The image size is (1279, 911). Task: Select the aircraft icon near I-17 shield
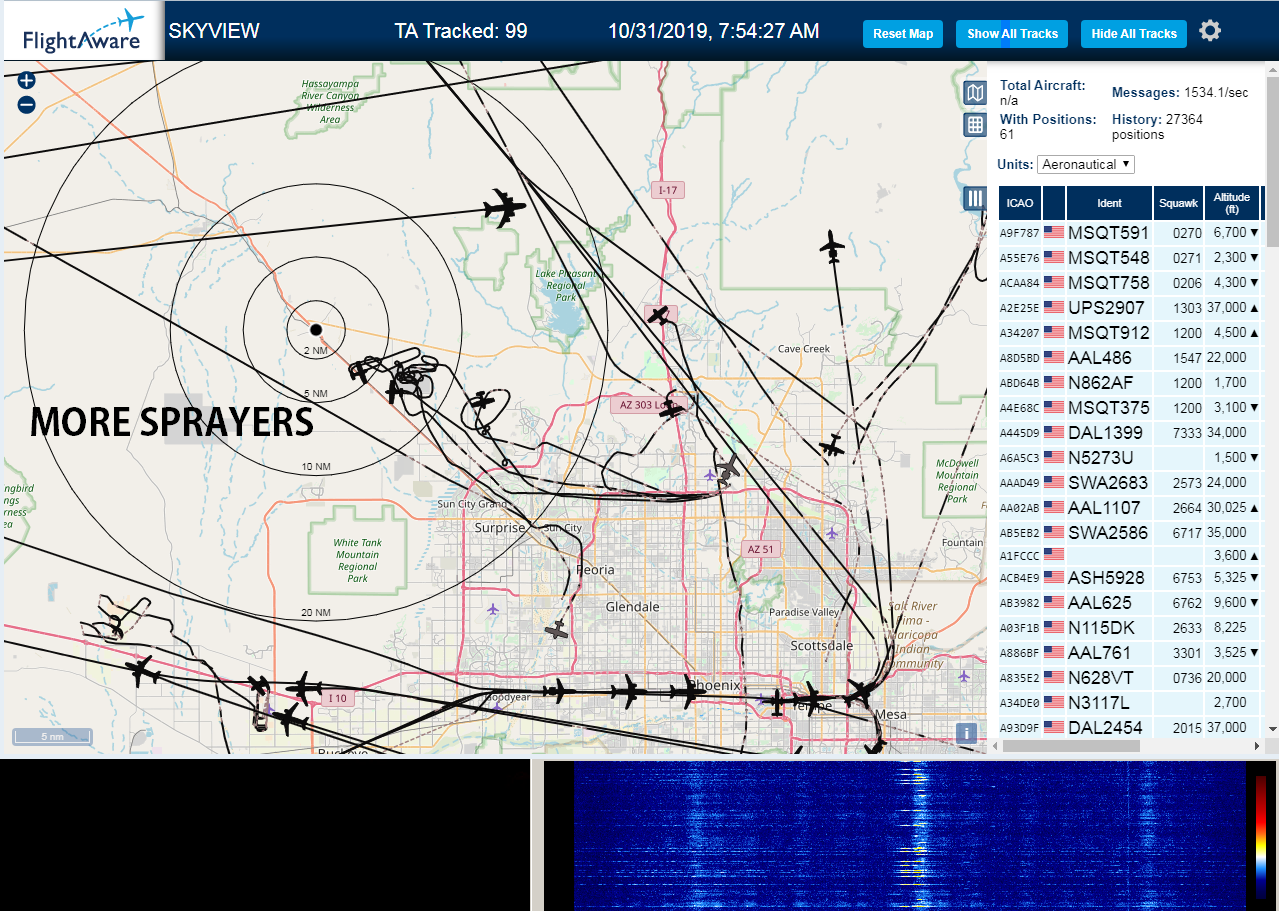pyautogui.click(x=659, y=315)
